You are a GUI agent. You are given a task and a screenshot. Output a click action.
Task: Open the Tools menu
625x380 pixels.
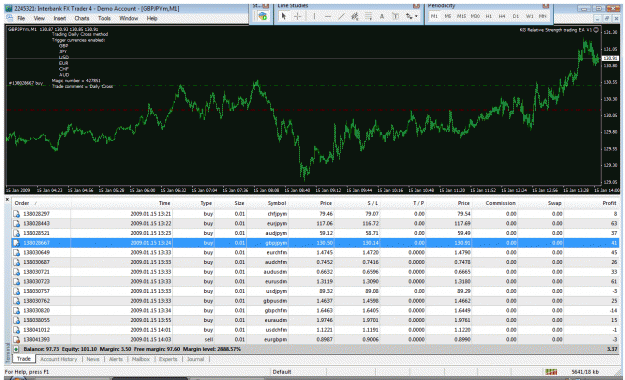click(104, 18)
